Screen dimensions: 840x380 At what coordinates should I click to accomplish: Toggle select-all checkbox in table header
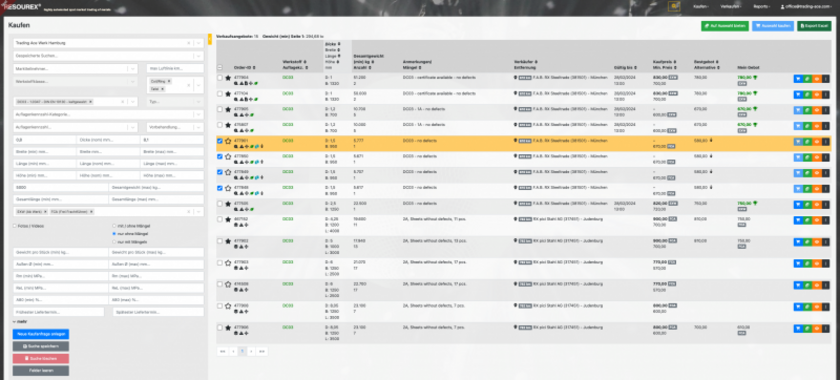click(x=220, y=68)
